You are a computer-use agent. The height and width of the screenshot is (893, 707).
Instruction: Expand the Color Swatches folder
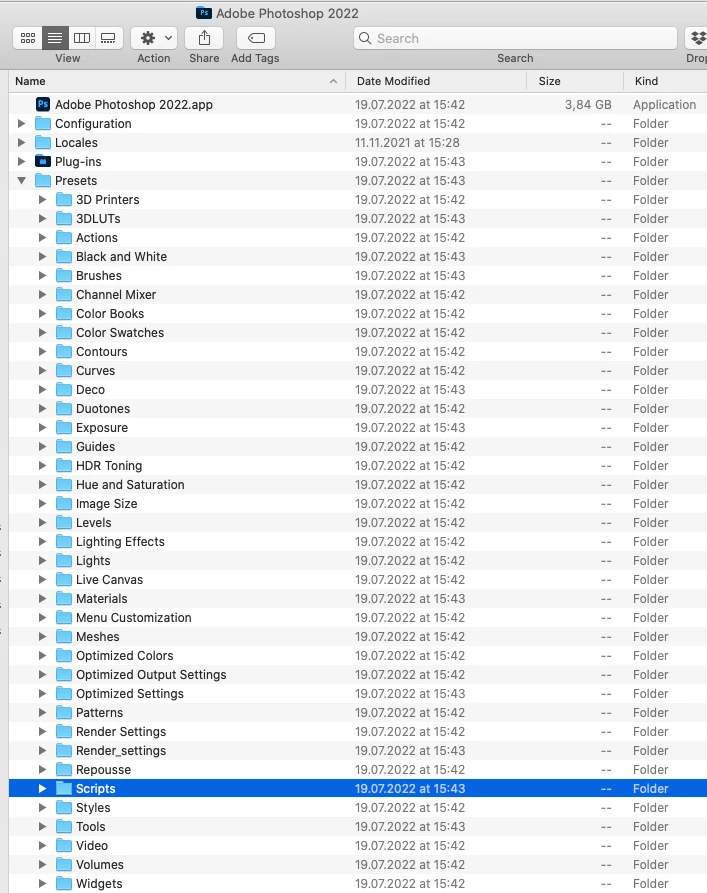coord(42,333)
